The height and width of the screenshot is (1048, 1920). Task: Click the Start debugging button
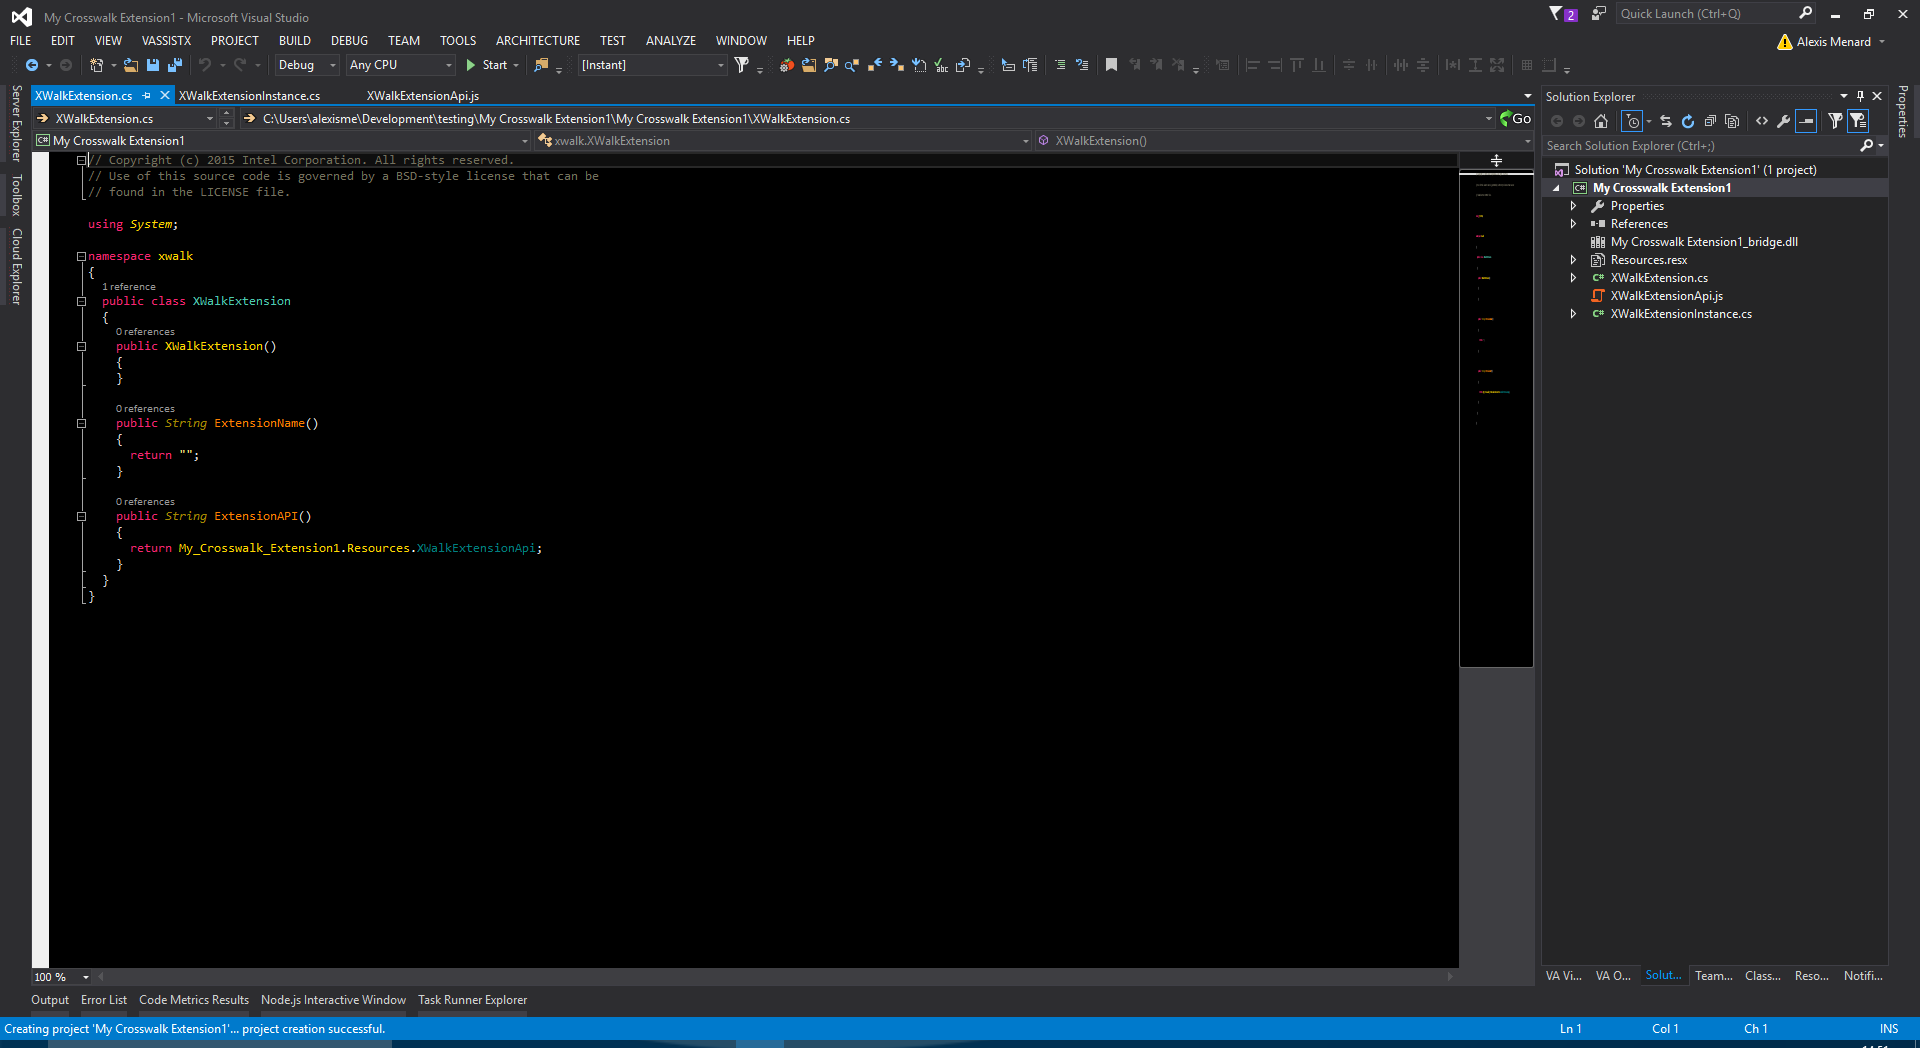tap(490, 65)
